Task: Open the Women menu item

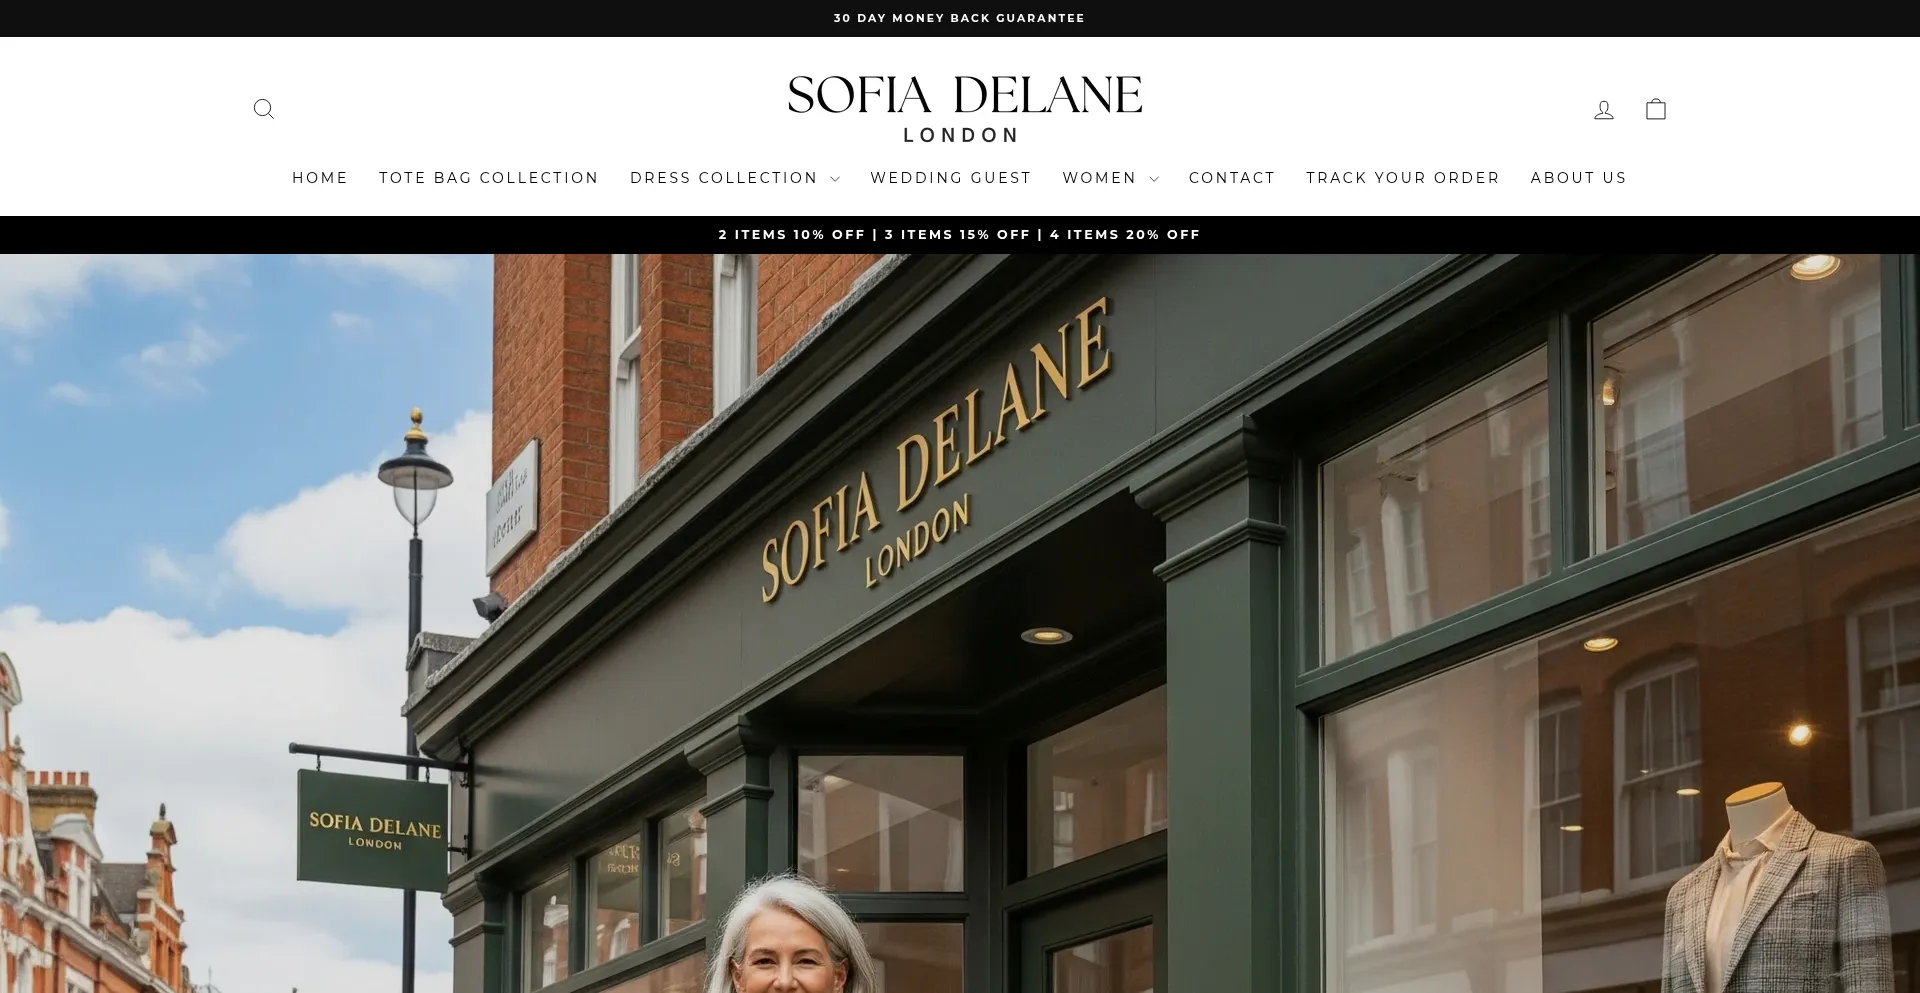Action: coord(1099,178)
